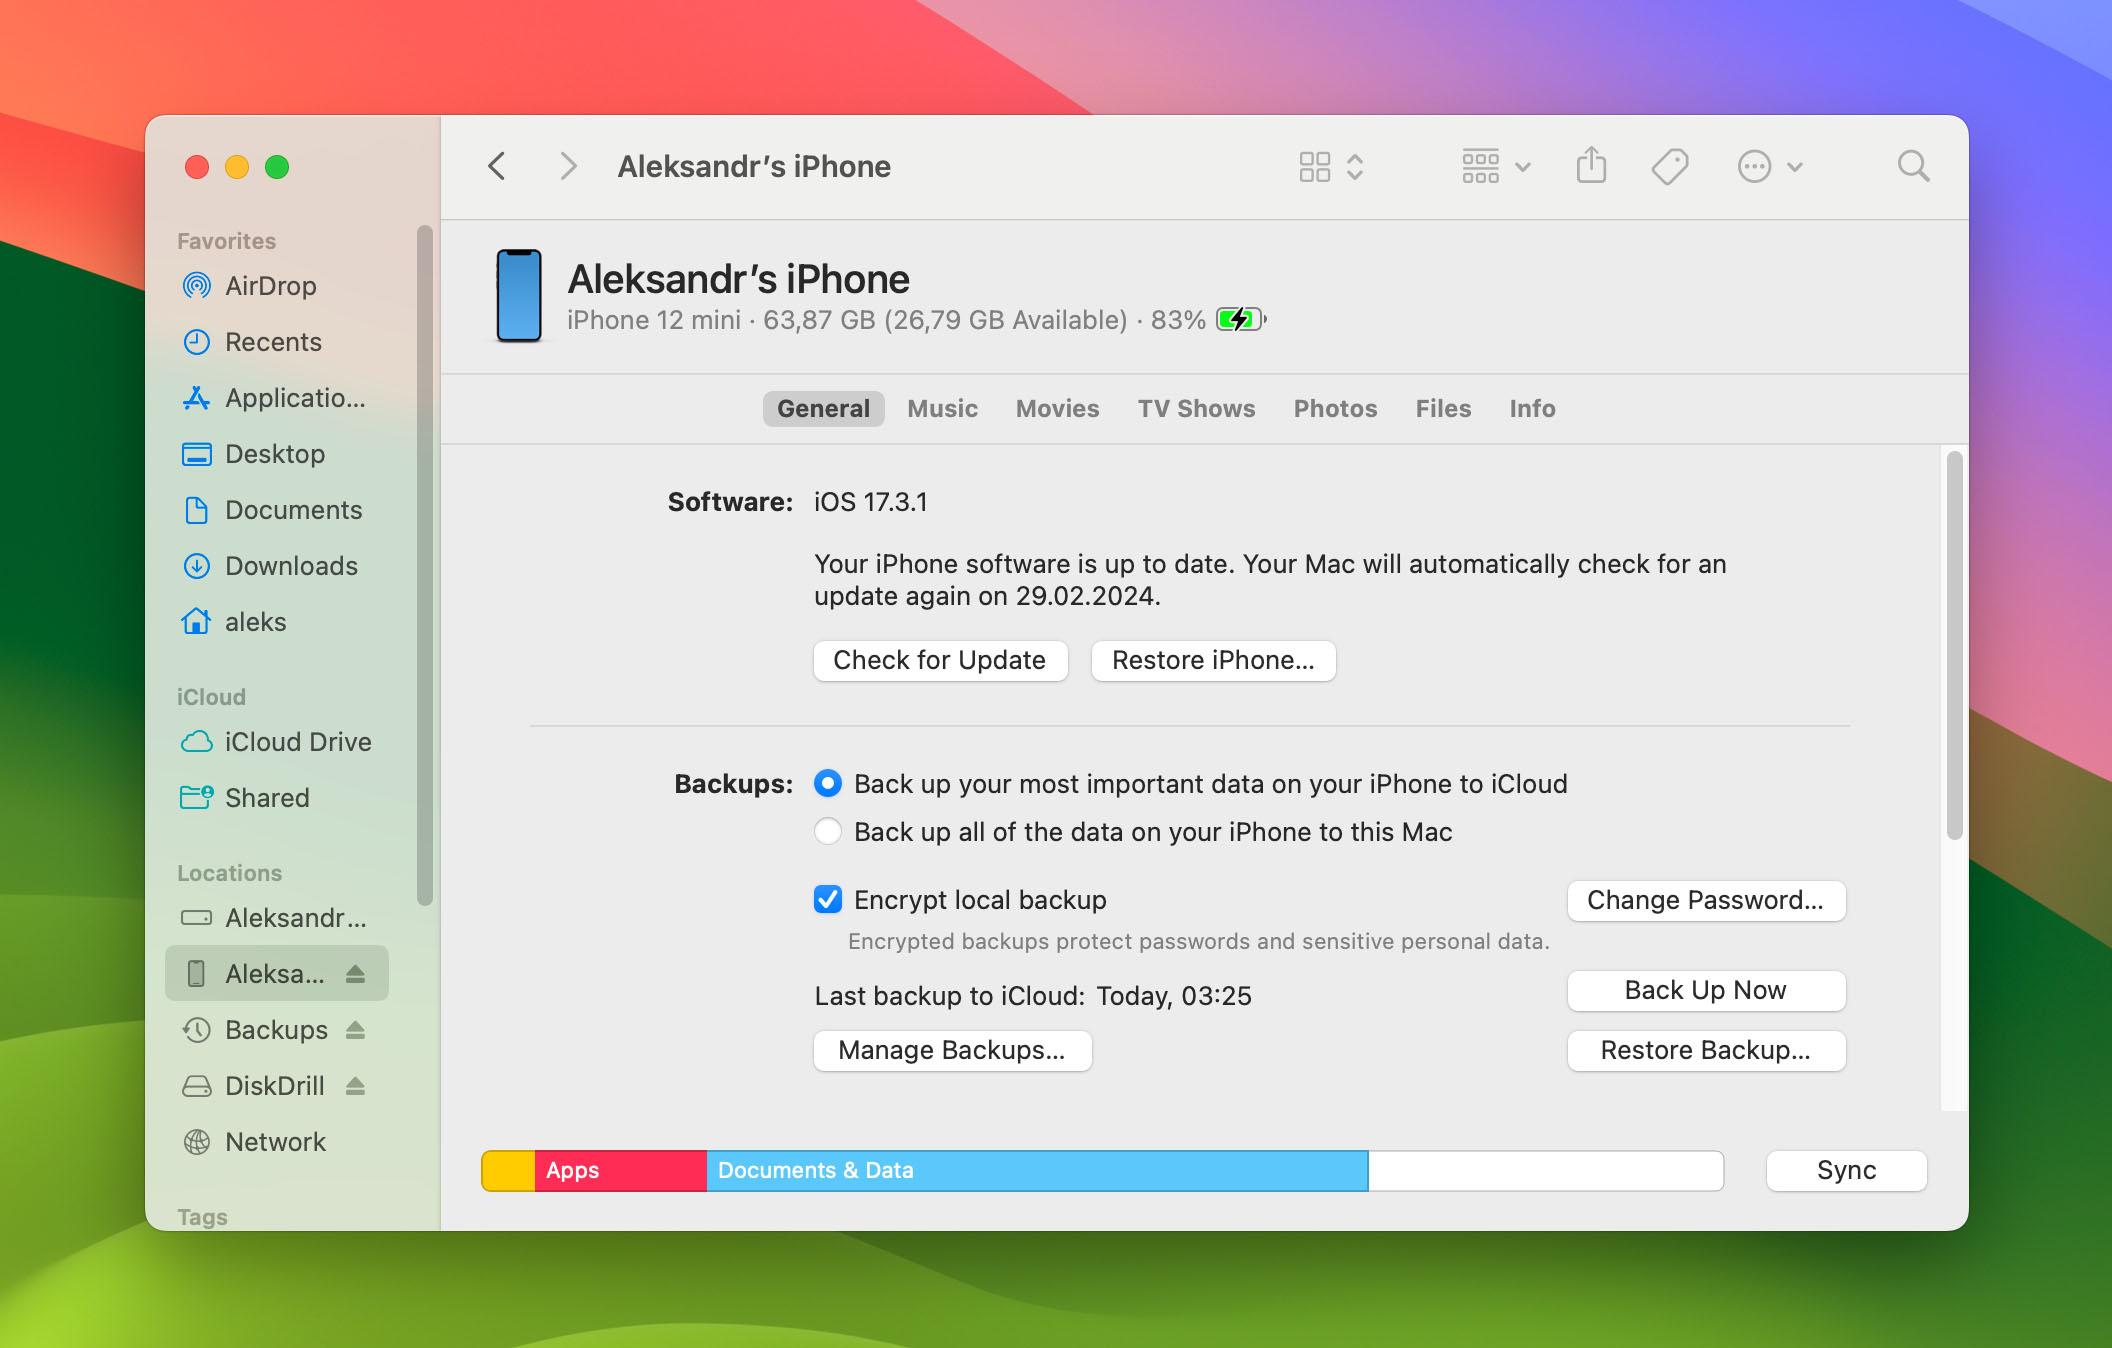This screenshot has height=1348, width=2112.
Task: Toggle the Encrypt local backup checkbox
Action: click(x=828, y=899)
